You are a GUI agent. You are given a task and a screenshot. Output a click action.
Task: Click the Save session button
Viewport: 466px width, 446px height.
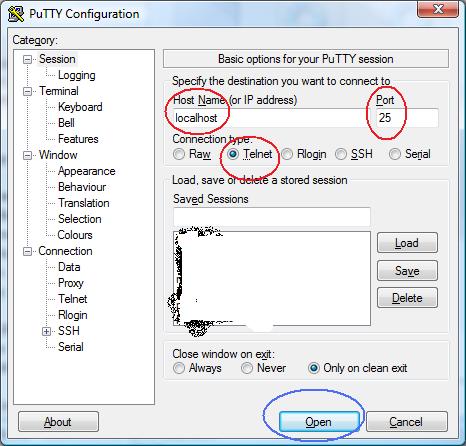407,271
